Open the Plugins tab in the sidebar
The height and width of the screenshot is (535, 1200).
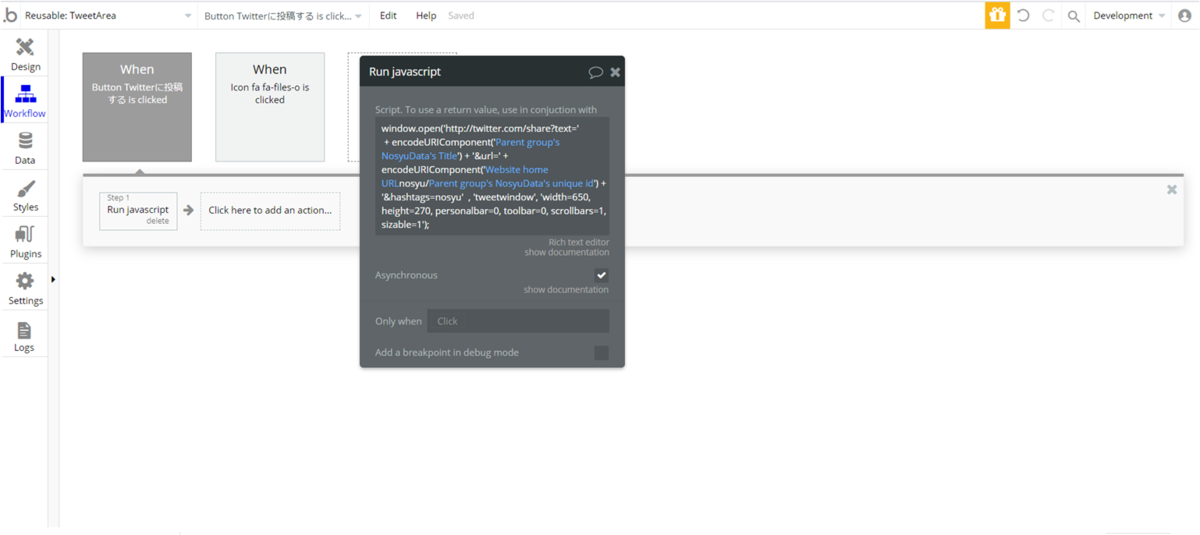click(25, 241)
